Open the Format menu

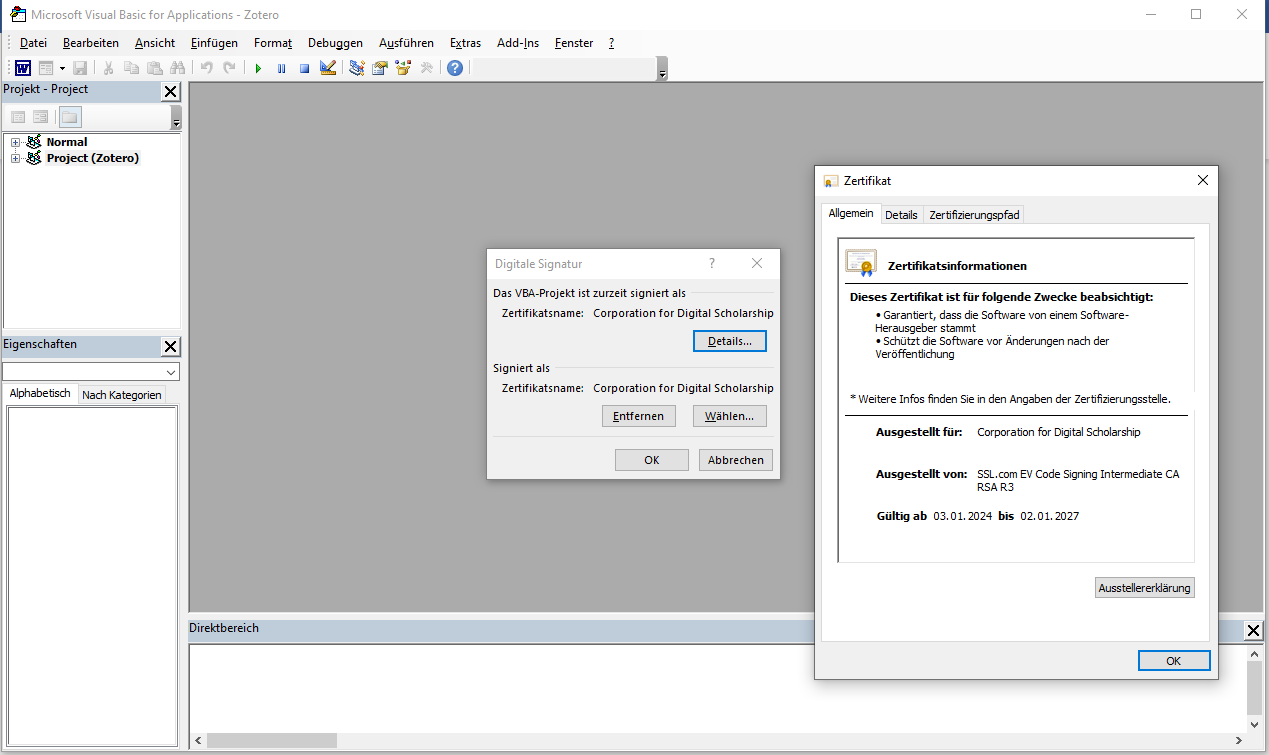pyautogui.click(x=273, y=43)
